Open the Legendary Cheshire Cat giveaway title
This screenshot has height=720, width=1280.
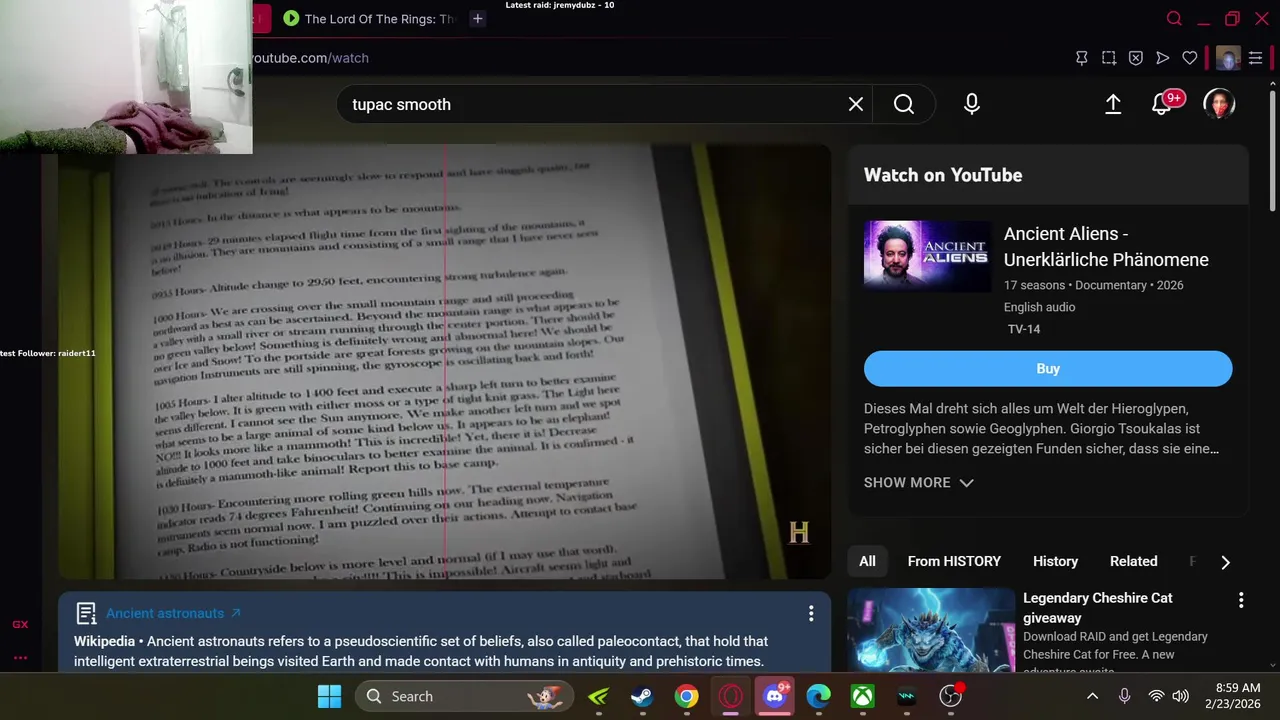tap(1097, 607)
